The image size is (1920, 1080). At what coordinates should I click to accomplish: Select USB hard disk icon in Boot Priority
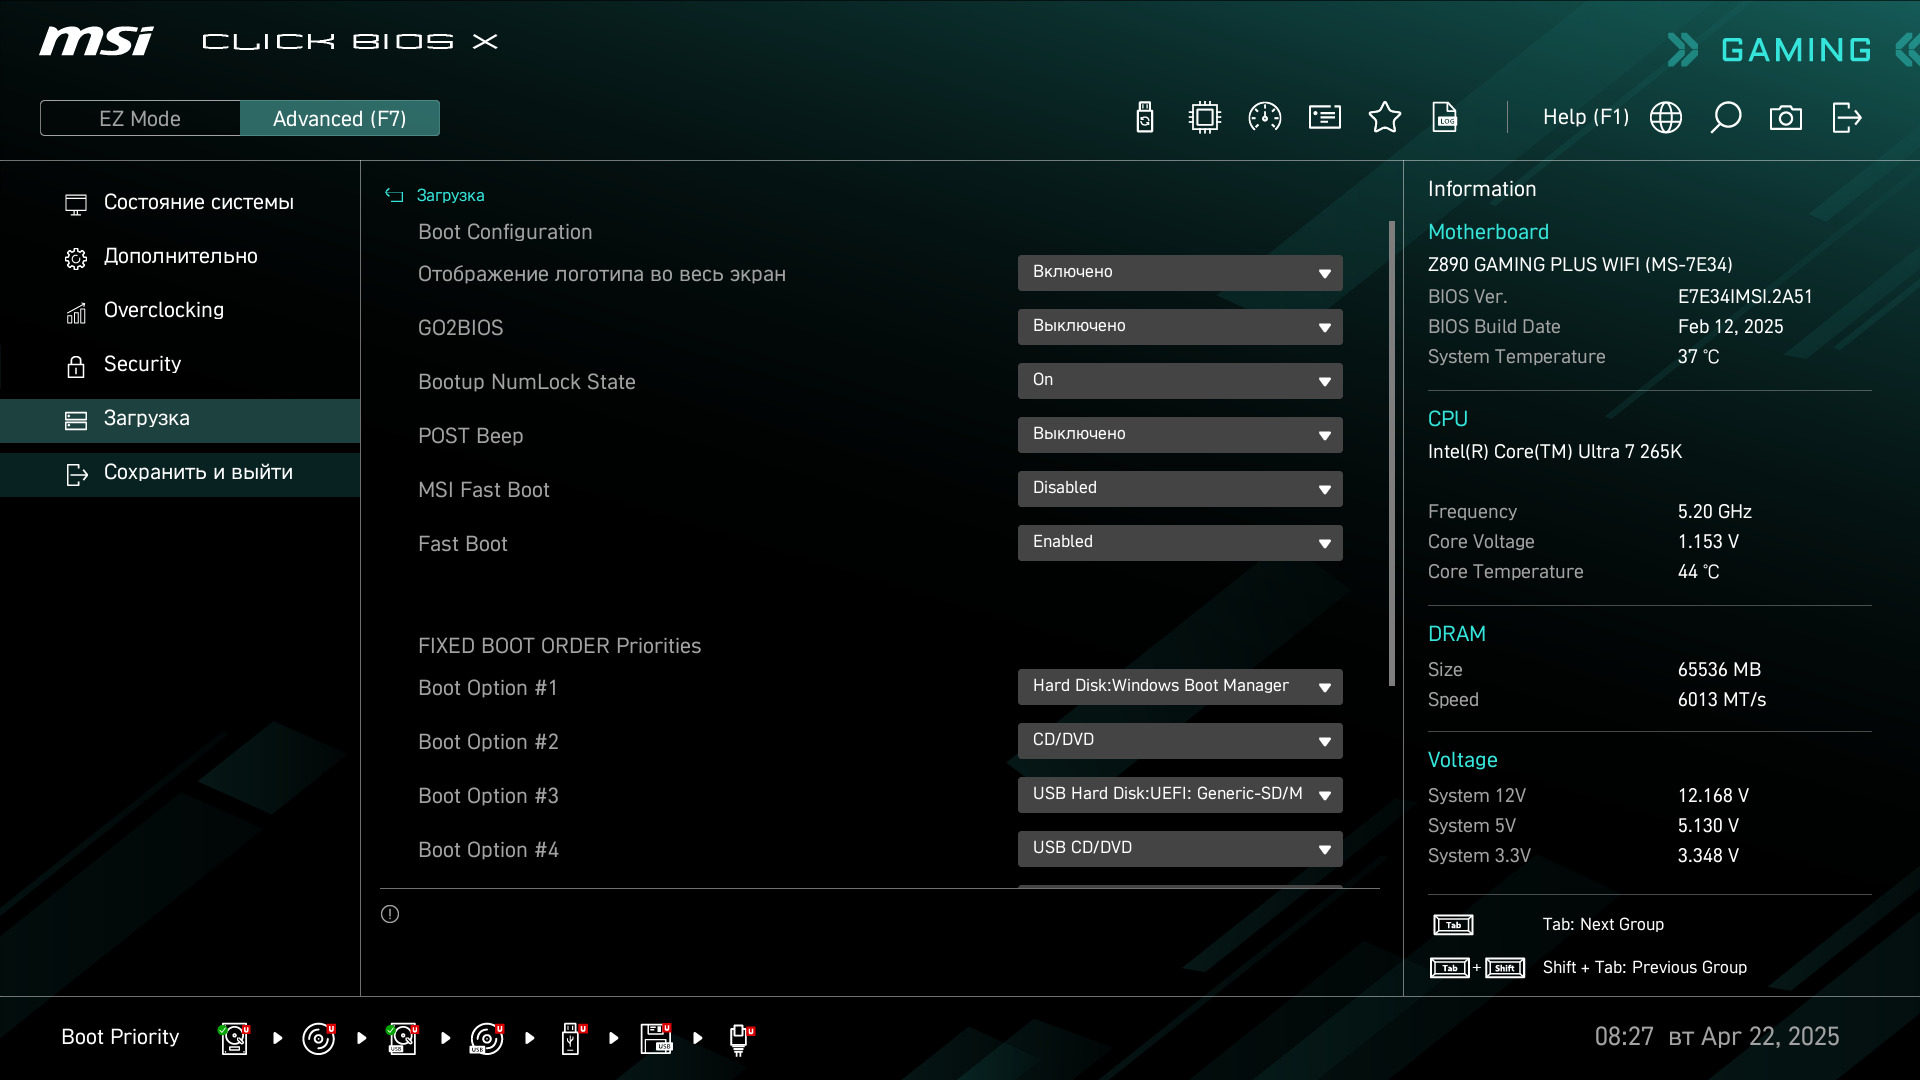(403, 1038)
